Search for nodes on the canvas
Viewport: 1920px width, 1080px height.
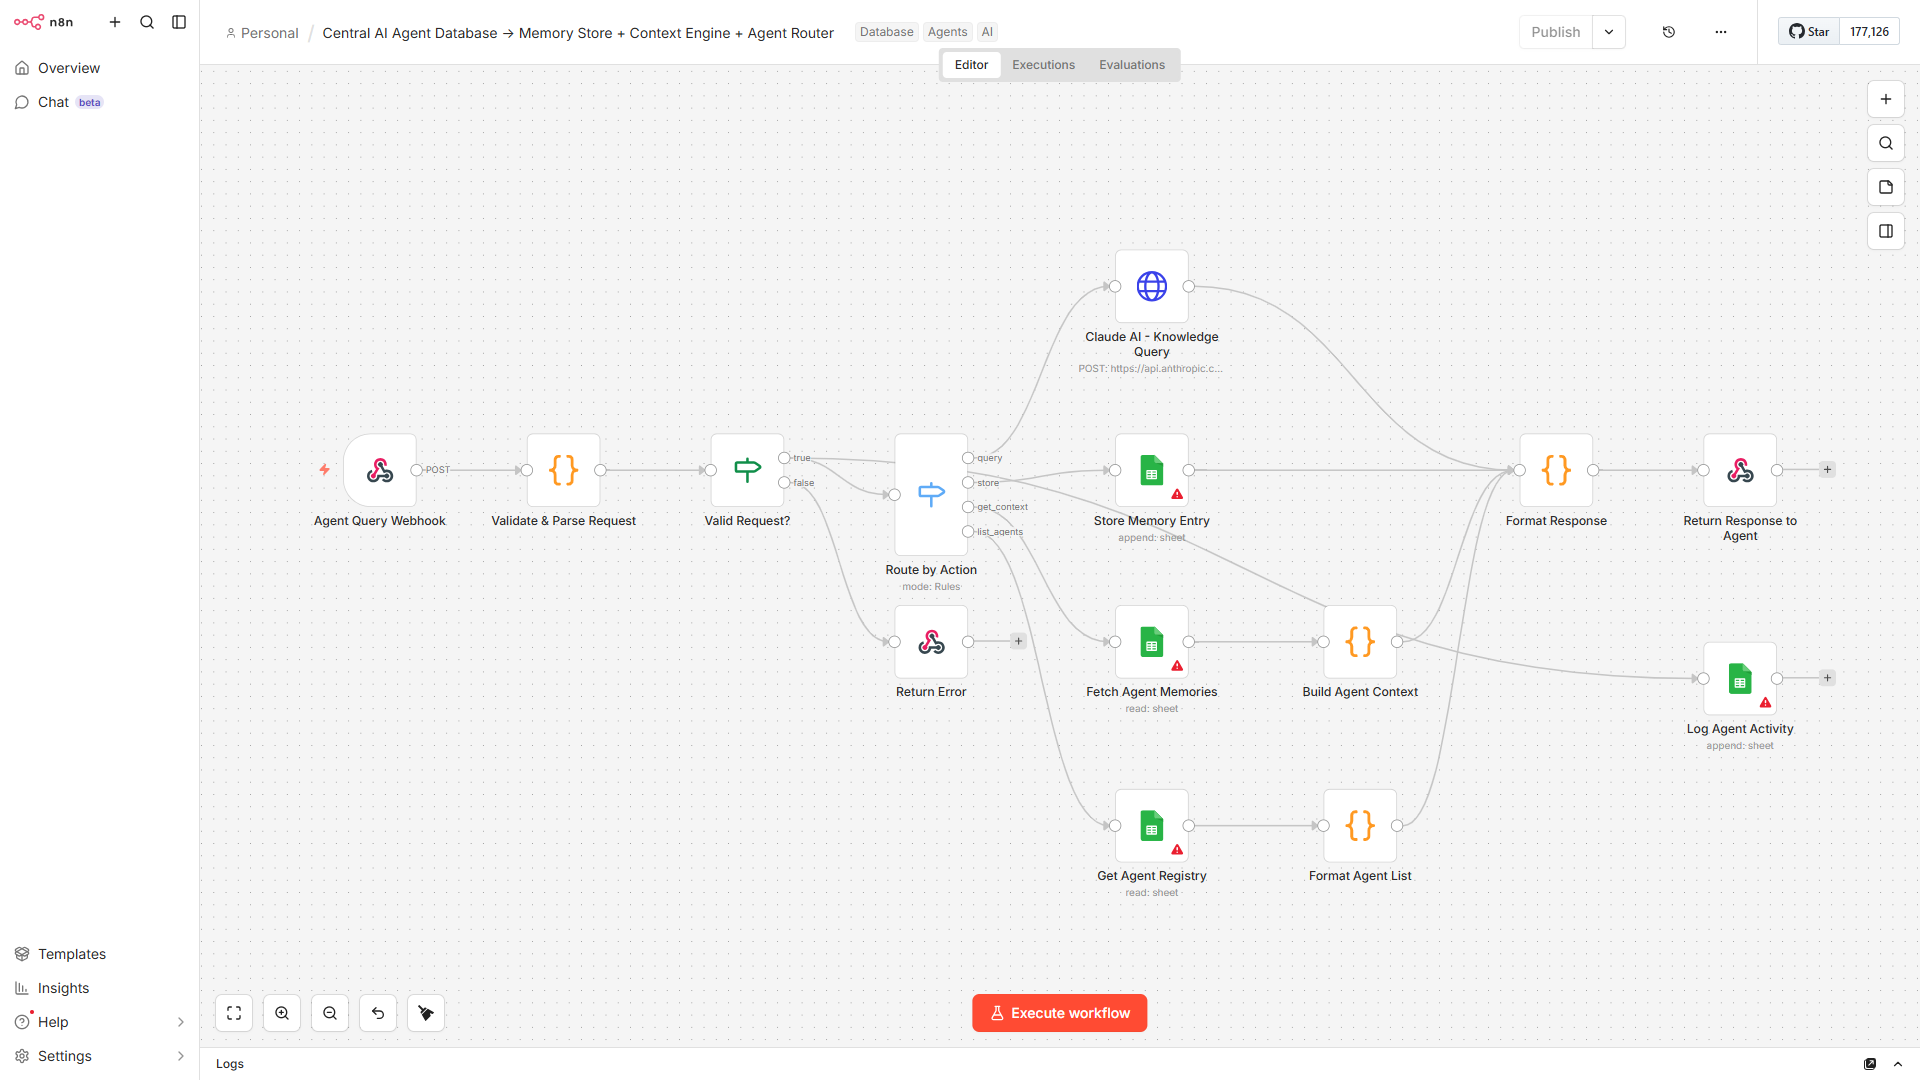[1886, 143]
